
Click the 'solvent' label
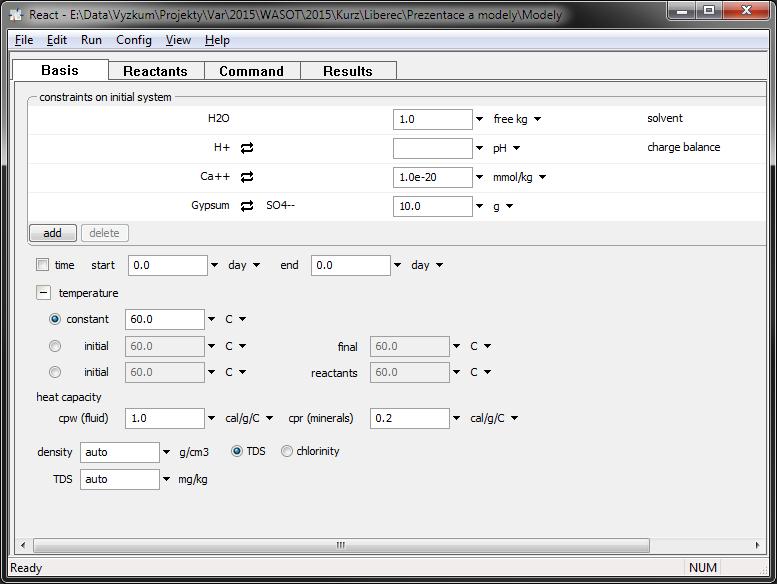tap(665, 118)
